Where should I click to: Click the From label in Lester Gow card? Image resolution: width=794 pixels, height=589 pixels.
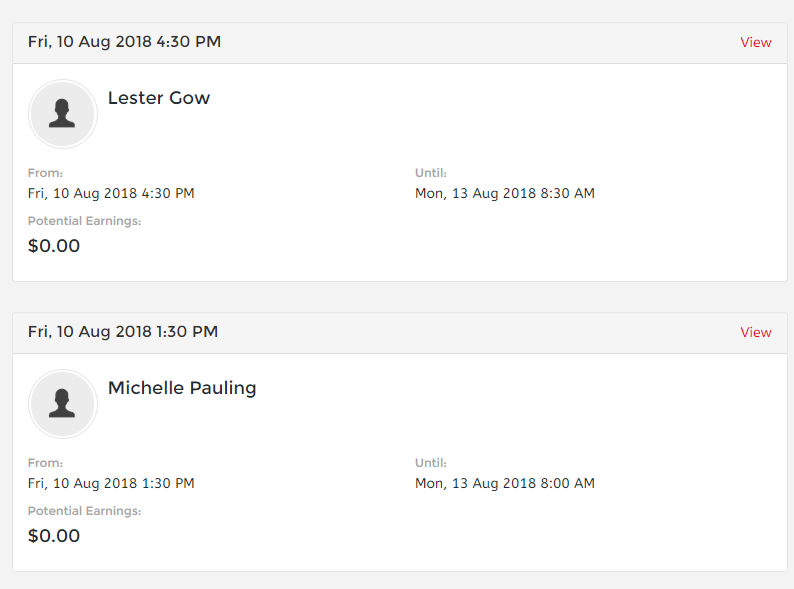46,173
